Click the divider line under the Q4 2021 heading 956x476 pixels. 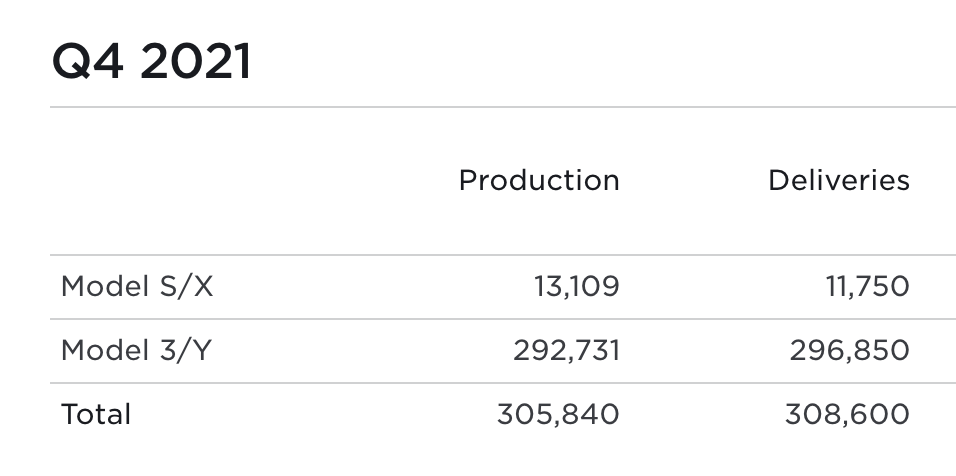(500, 107)
